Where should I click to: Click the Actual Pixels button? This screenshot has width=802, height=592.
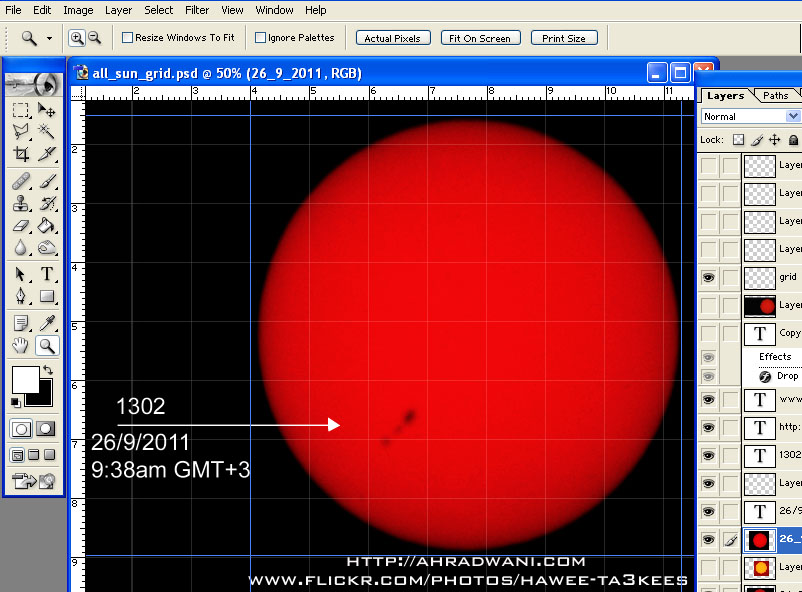coord(394,38)
